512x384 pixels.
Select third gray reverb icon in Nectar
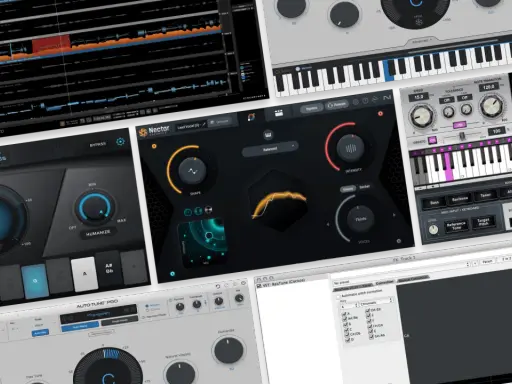click(x=208, y=210)
